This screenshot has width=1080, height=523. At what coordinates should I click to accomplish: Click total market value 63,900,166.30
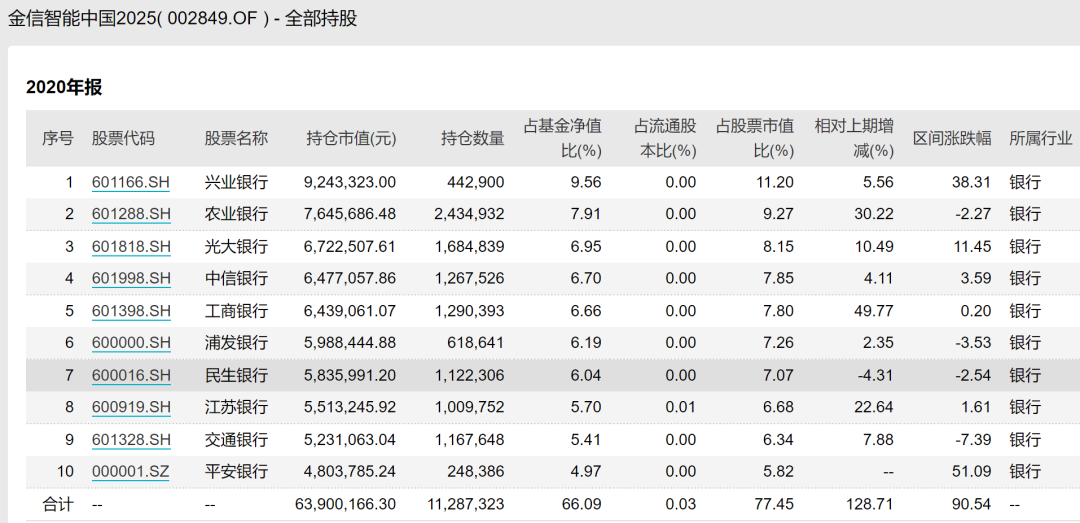pos(346,504)
